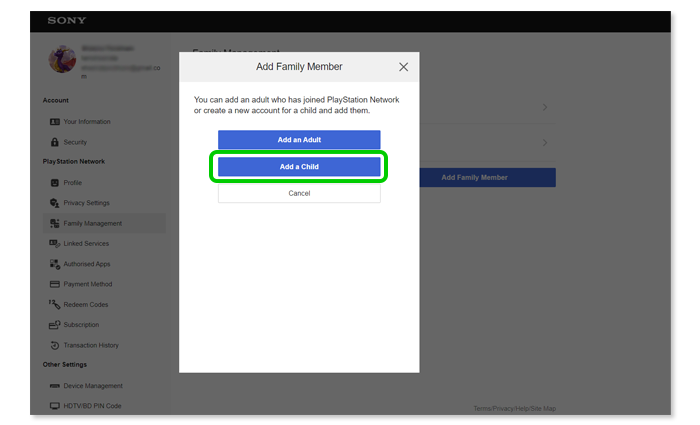Viewport: 700px width, 425px height.
Task: Go to Security settings entry
Action: tap(75, 142)
